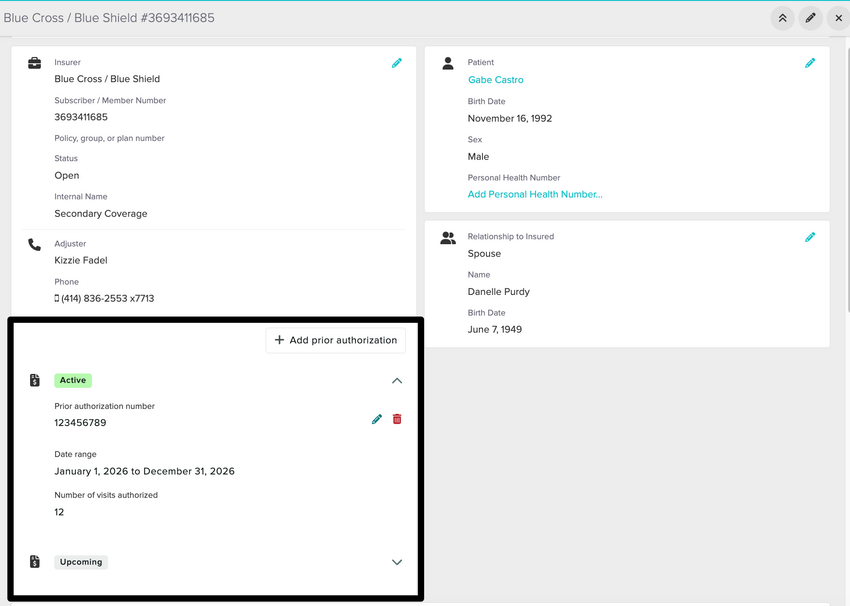Click Add prior authorization button
The image size is (850, 606).
click(x=336, y=340)
